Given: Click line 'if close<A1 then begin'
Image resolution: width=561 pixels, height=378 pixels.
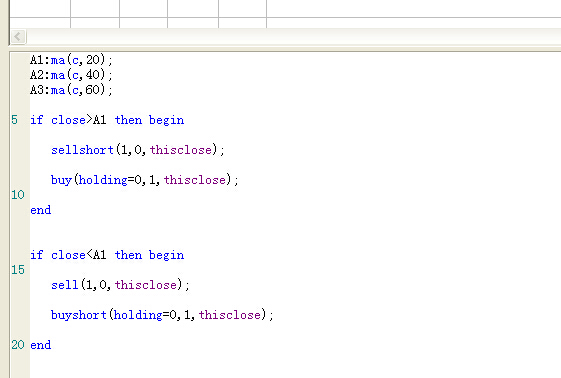Looking at the screenshot, I should click(x=107, y=255).
